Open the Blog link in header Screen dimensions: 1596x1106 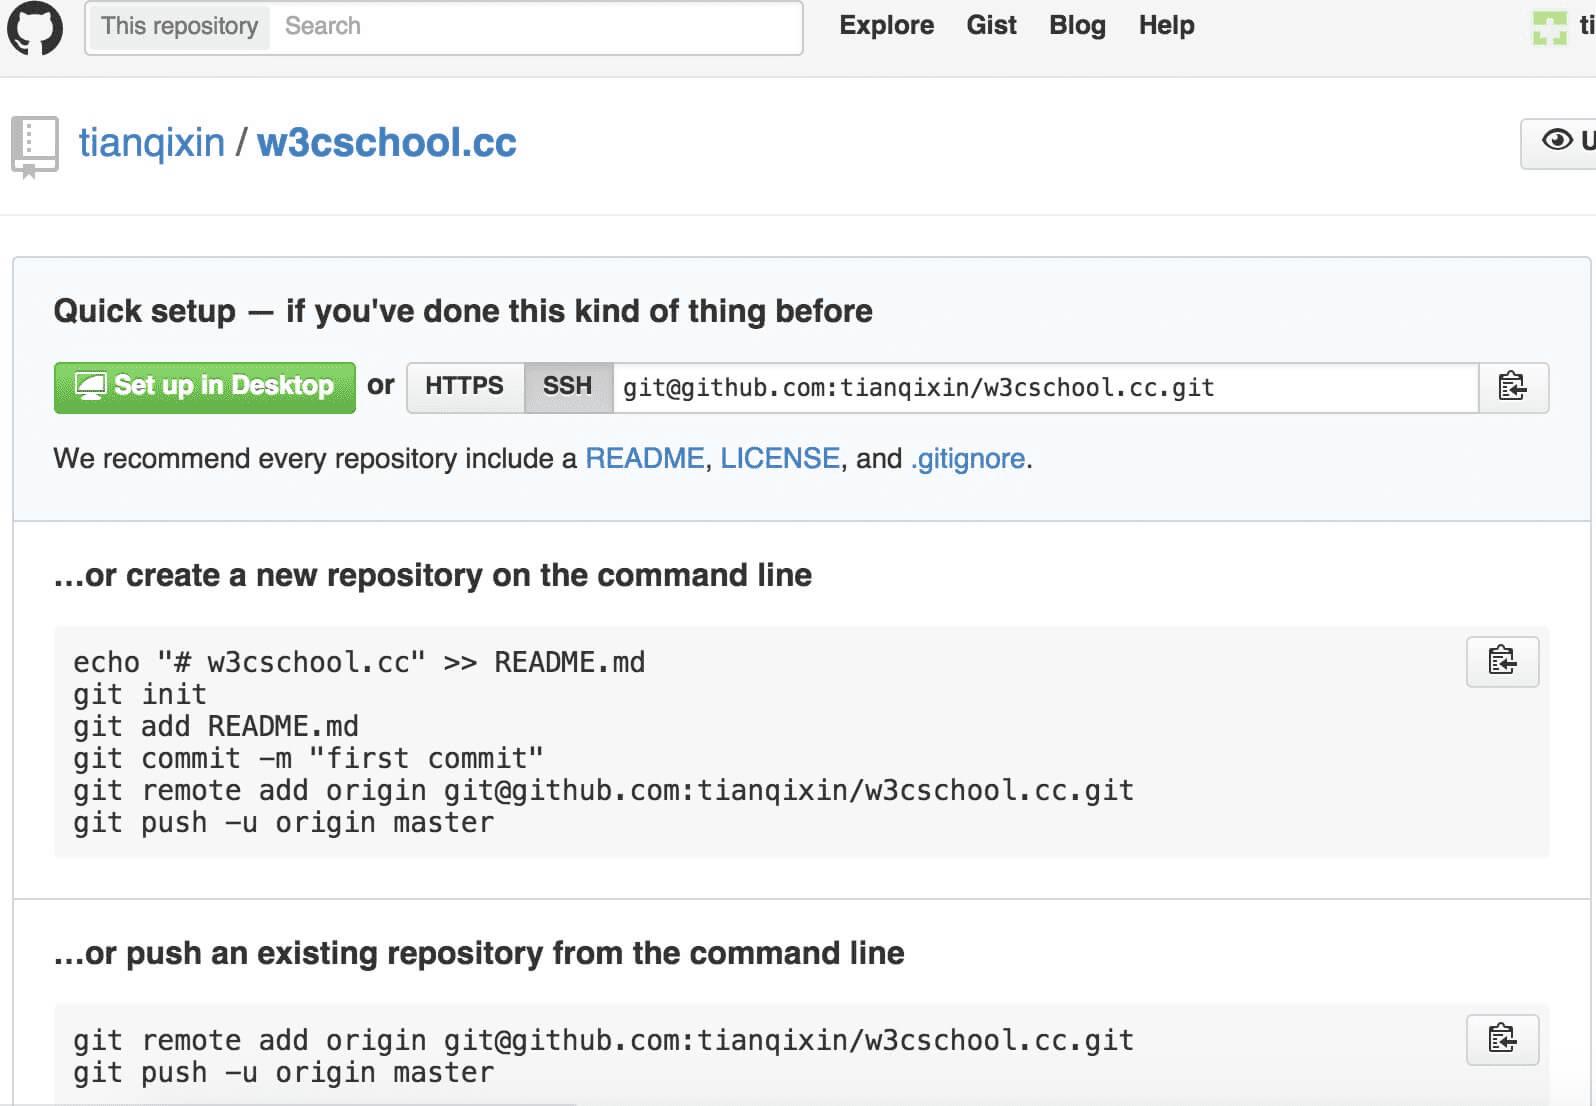tap(1077, 26)
